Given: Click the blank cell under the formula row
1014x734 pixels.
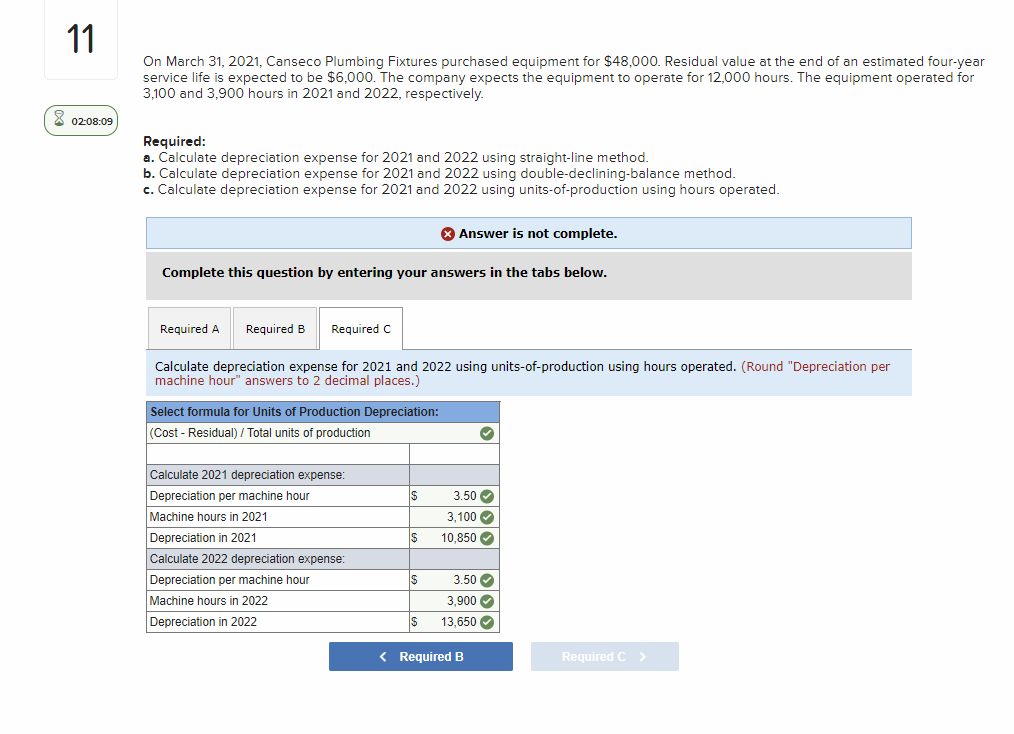Looking at the screenshot, I should [x=278, y=454].
